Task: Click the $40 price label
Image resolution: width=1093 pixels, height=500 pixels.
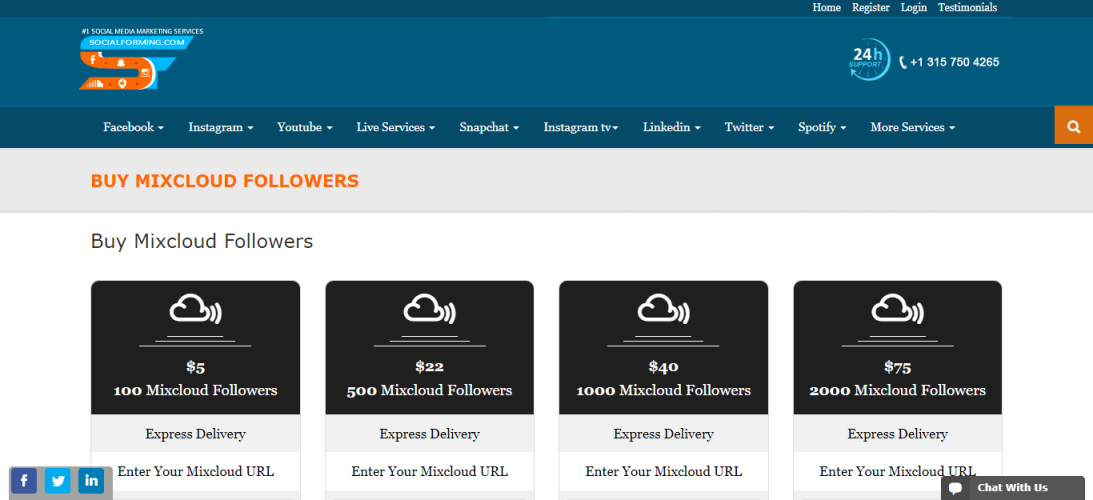Action: [x=664, y=367]
